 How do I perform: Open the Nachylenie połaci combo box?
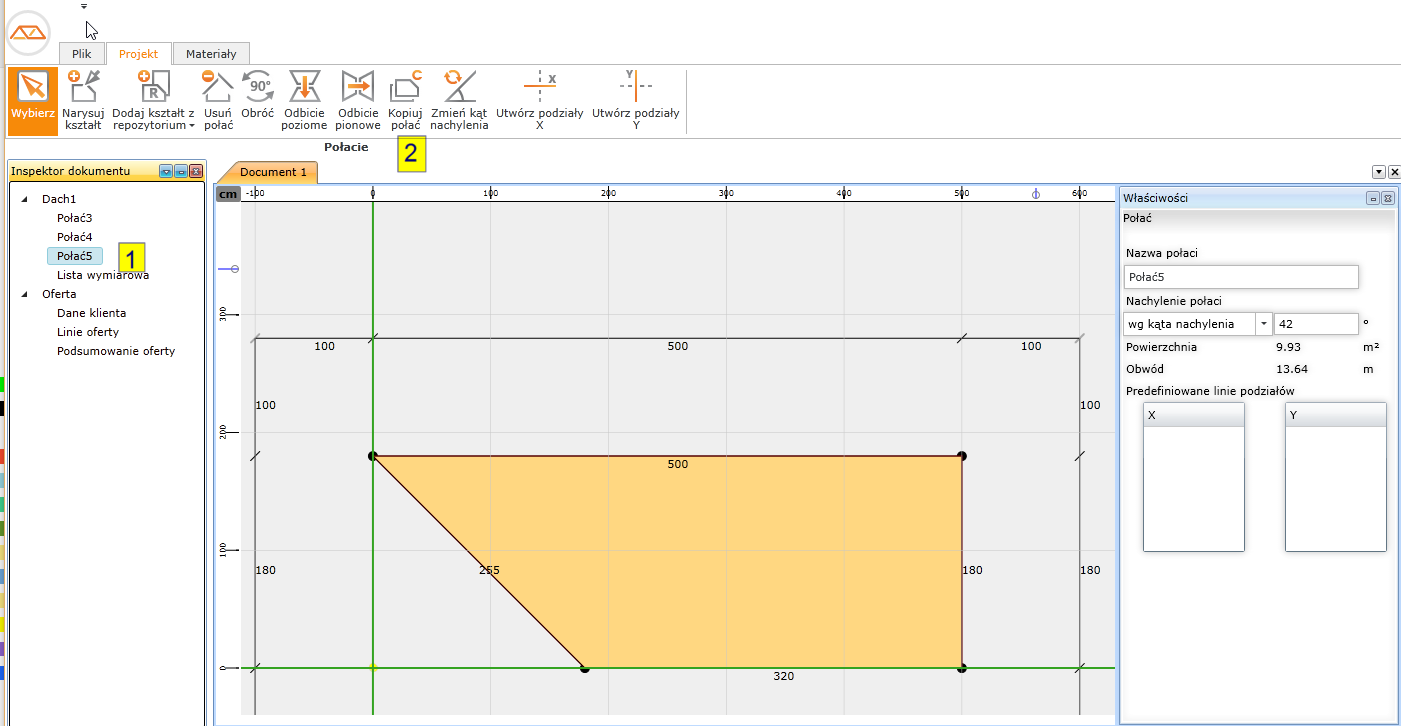pos(1264,324)
